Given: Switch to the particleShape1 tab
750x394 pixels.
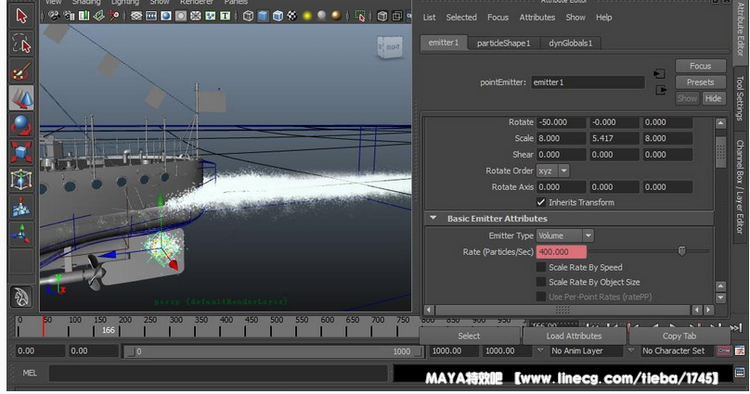Looking at the screenshot, I should pyautogui.click(x=504, y=43).
